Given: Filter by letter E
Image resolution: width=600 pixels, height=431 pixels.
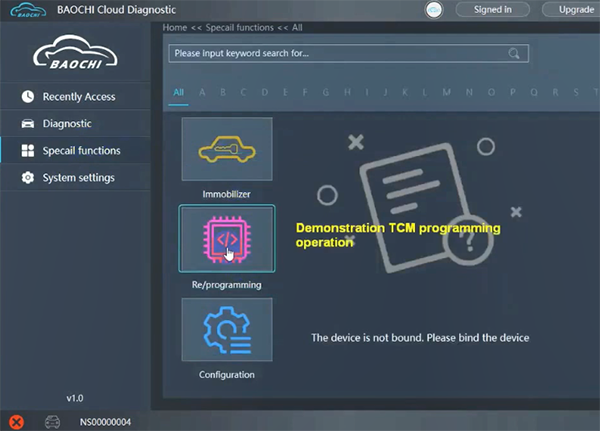Looking at the screenshot, I should pos(285,92).
